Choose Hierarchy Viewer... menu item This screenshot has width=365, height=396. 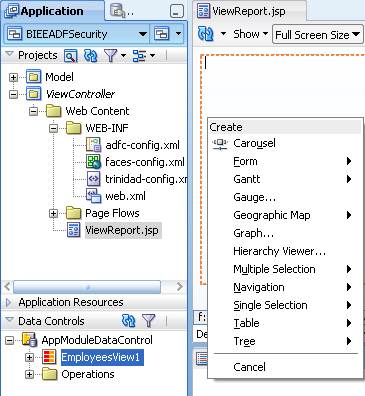(286, 251)
